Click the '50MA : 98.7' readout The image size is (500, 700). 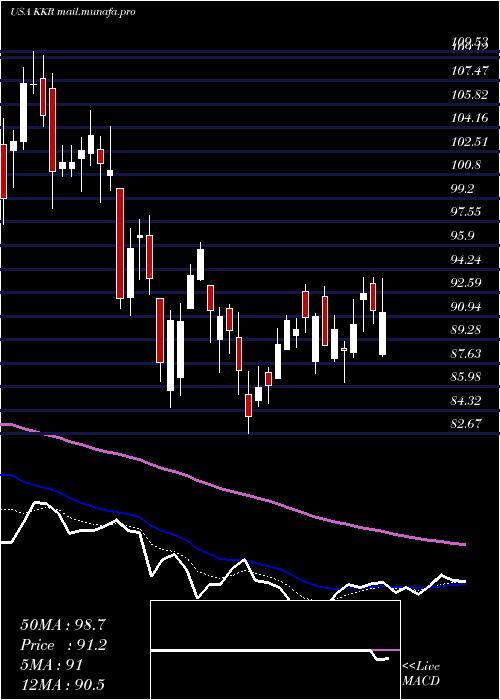coord(62,625)
